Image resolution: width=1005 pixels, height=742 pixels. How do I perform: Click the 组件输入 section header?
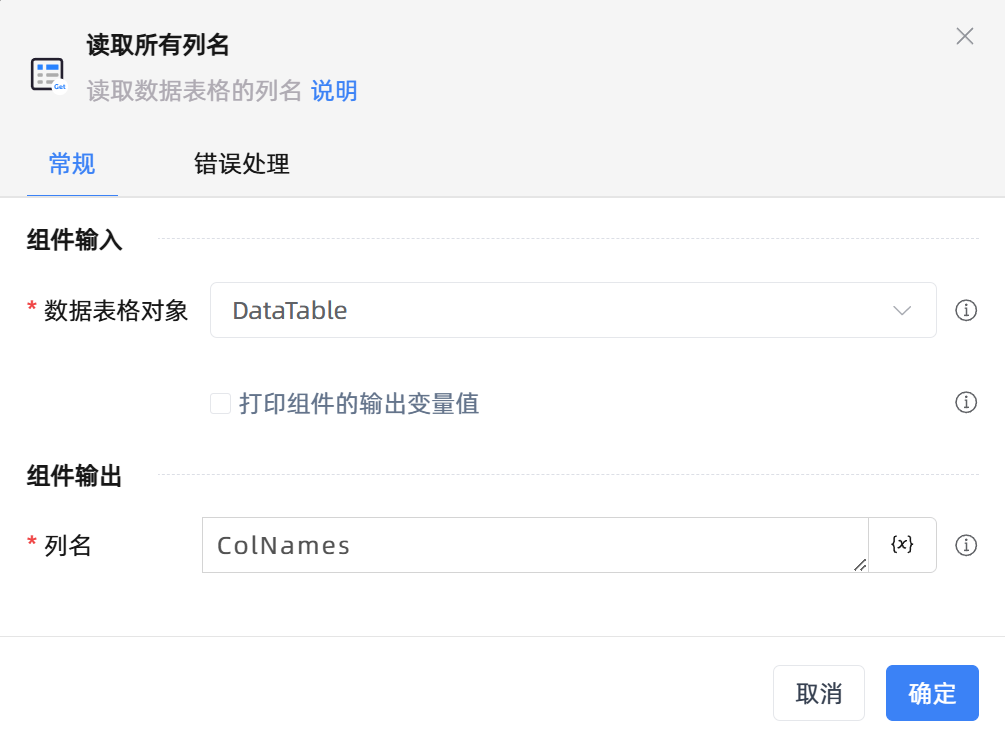click(74, 240)
